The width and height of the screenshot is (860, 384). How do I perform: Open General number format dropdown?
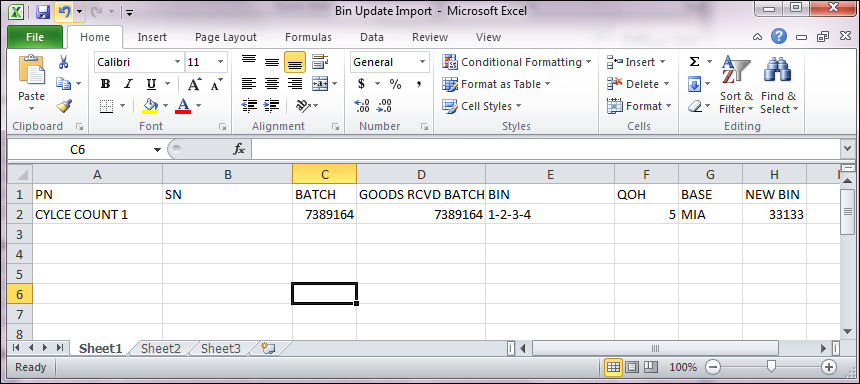[x=423, y=62]
